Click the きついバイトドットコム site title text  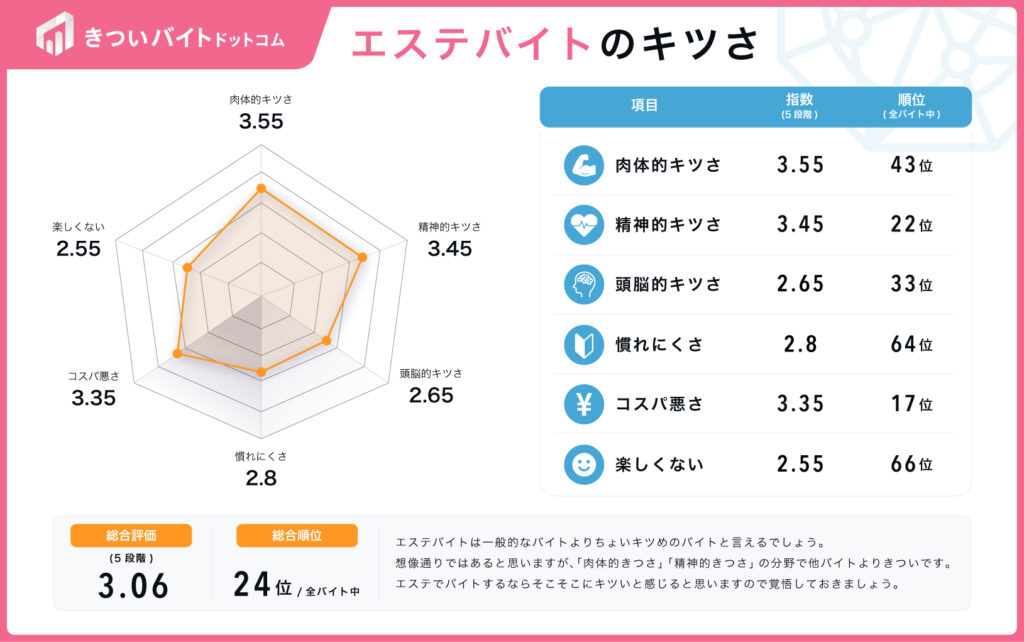pos(185,38)
